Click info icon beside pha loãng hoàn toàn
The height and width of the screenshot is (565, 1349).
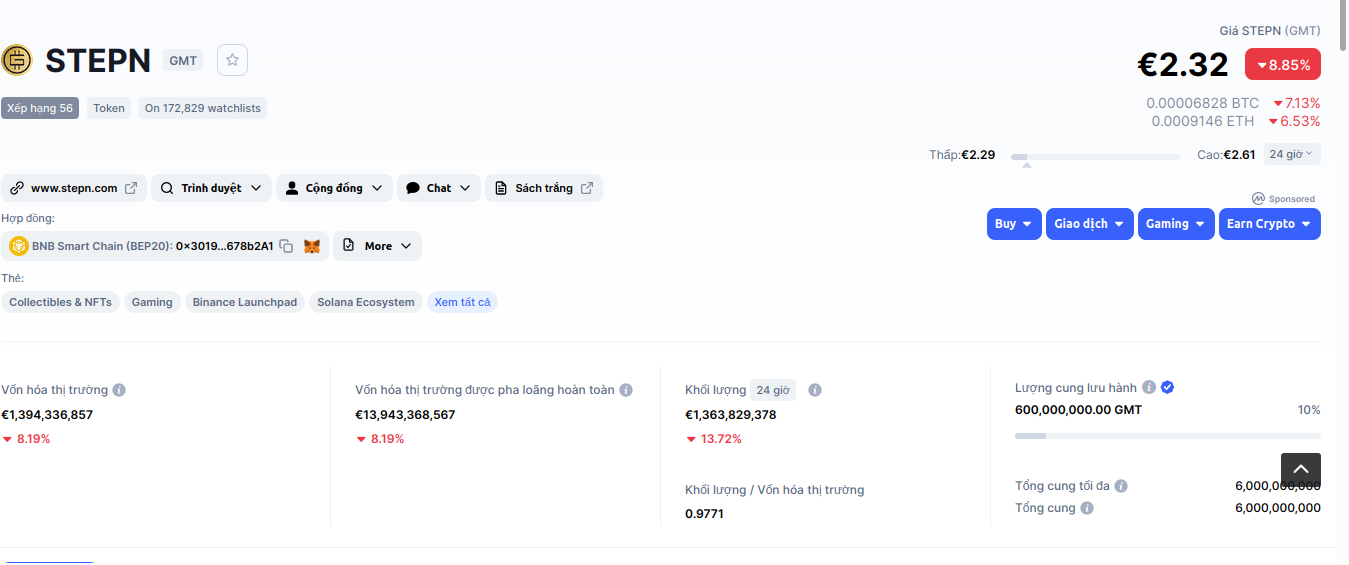click(625, 390)
